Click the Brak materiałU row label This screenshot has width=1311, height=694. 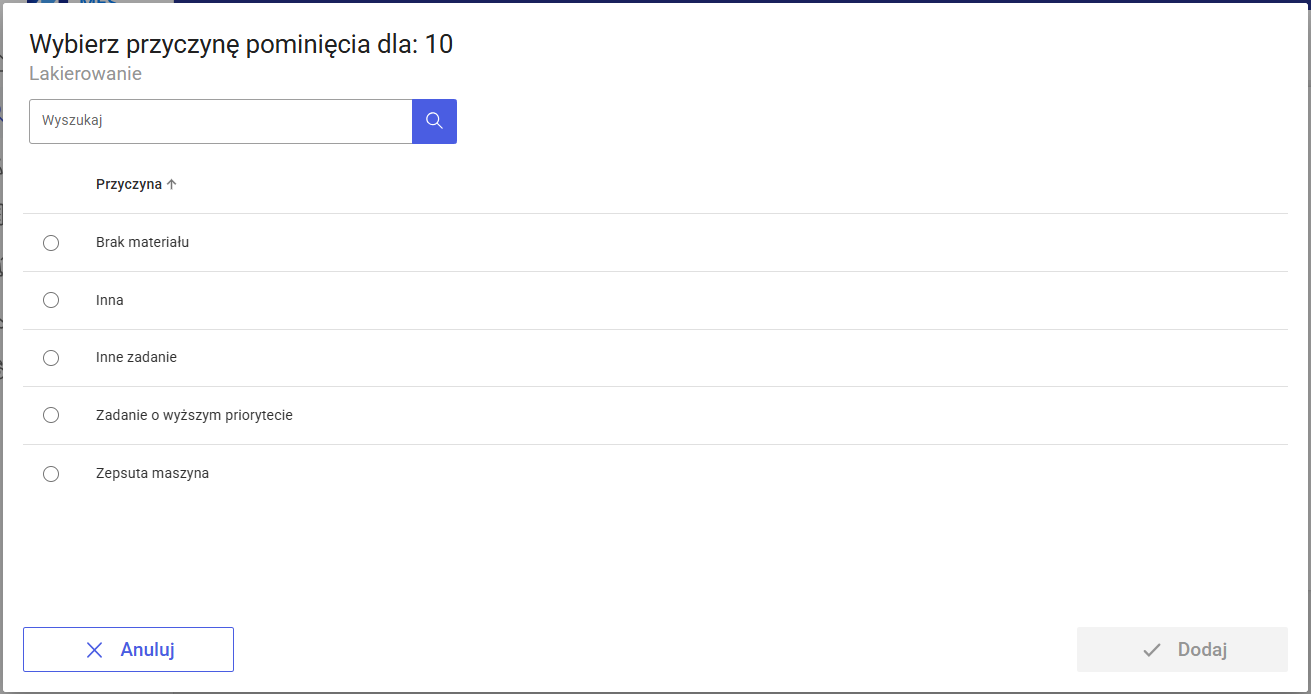tap(142, 242)
